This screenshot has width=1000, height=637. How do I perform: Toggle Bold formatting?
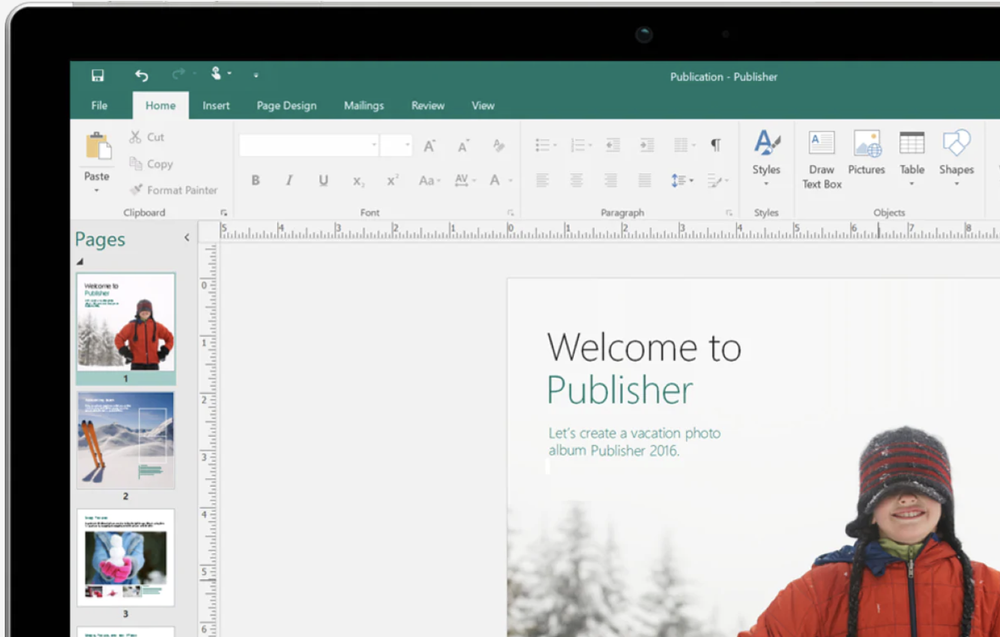[255, 181]
